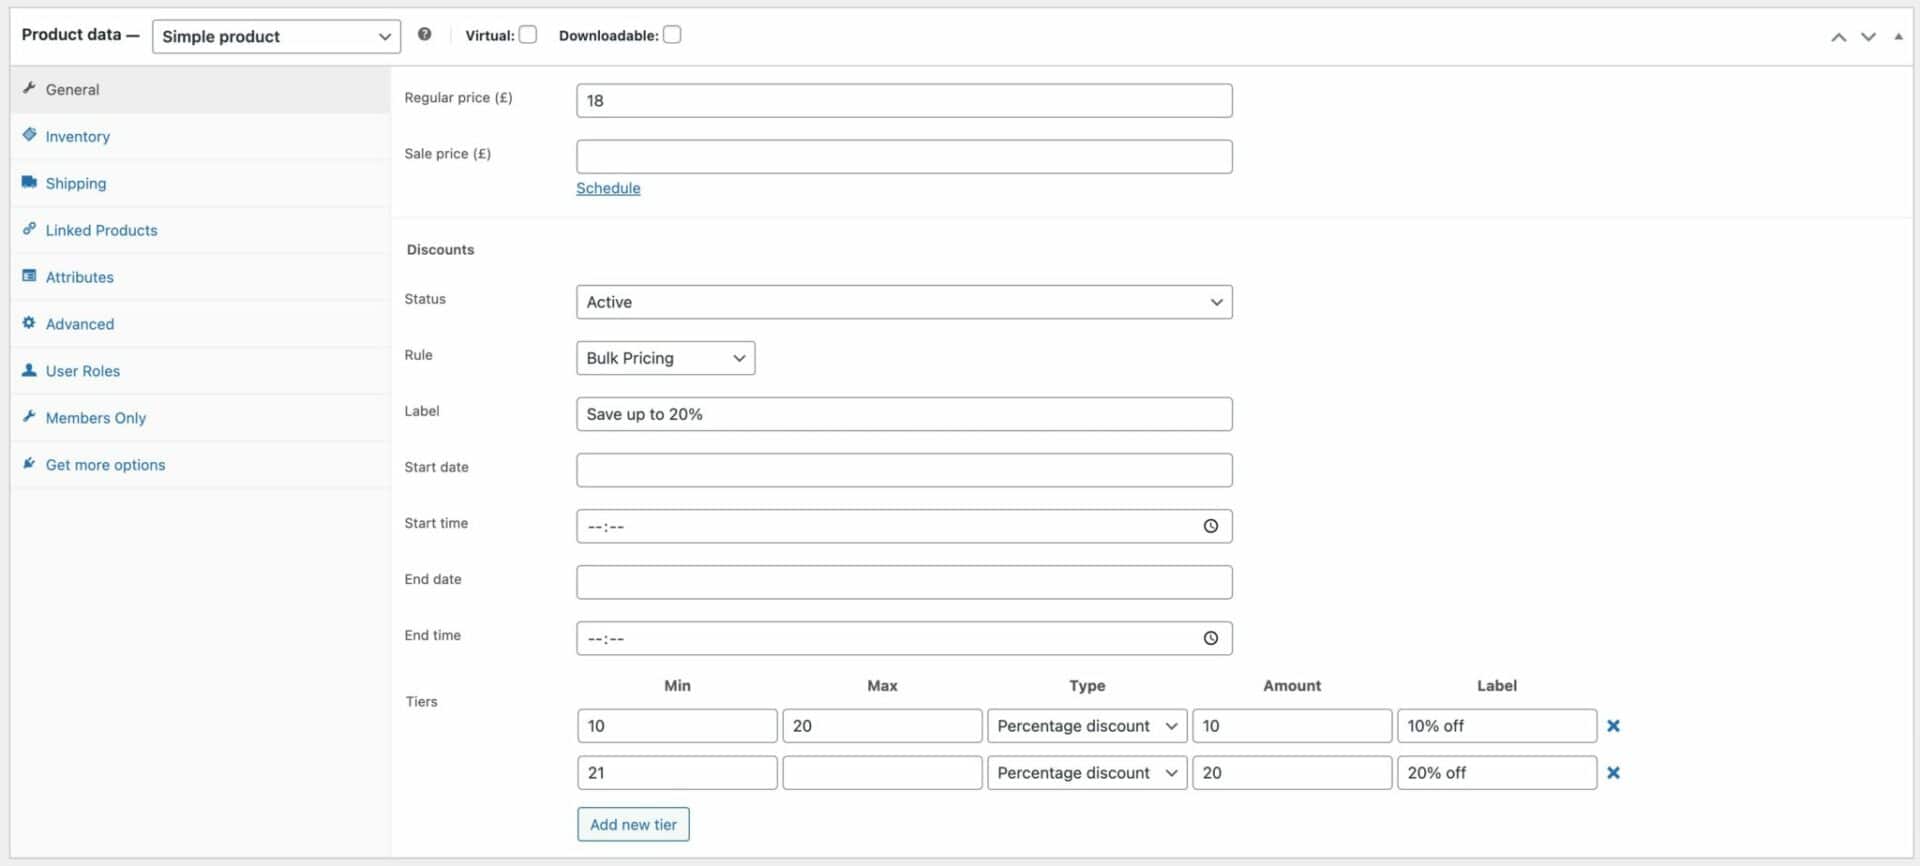Click the Members Only wrench icon
The height and width of the screenshot is (866, 1920).
tap(29, 417)
